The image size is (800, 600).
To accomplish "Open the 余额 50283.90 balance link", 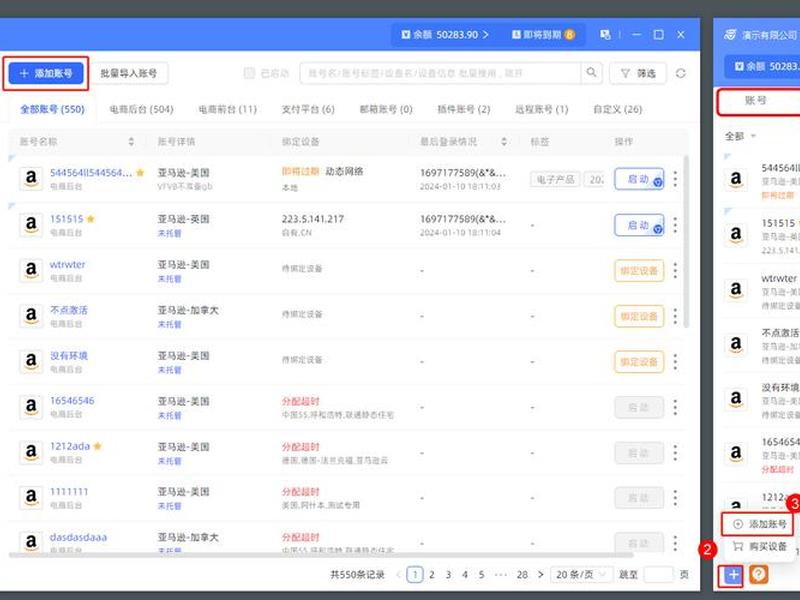I will [x=444, y=35].
